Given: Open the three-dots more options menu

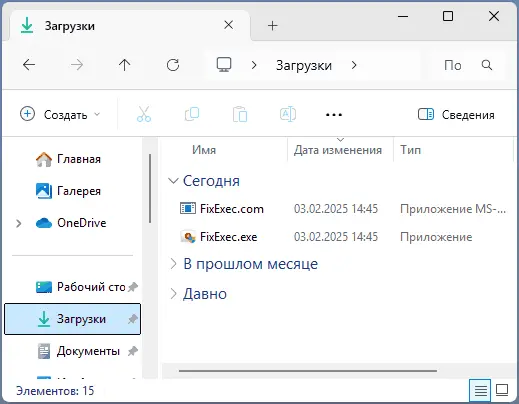Looking at the screenshot, I should [x=334, y=115].
